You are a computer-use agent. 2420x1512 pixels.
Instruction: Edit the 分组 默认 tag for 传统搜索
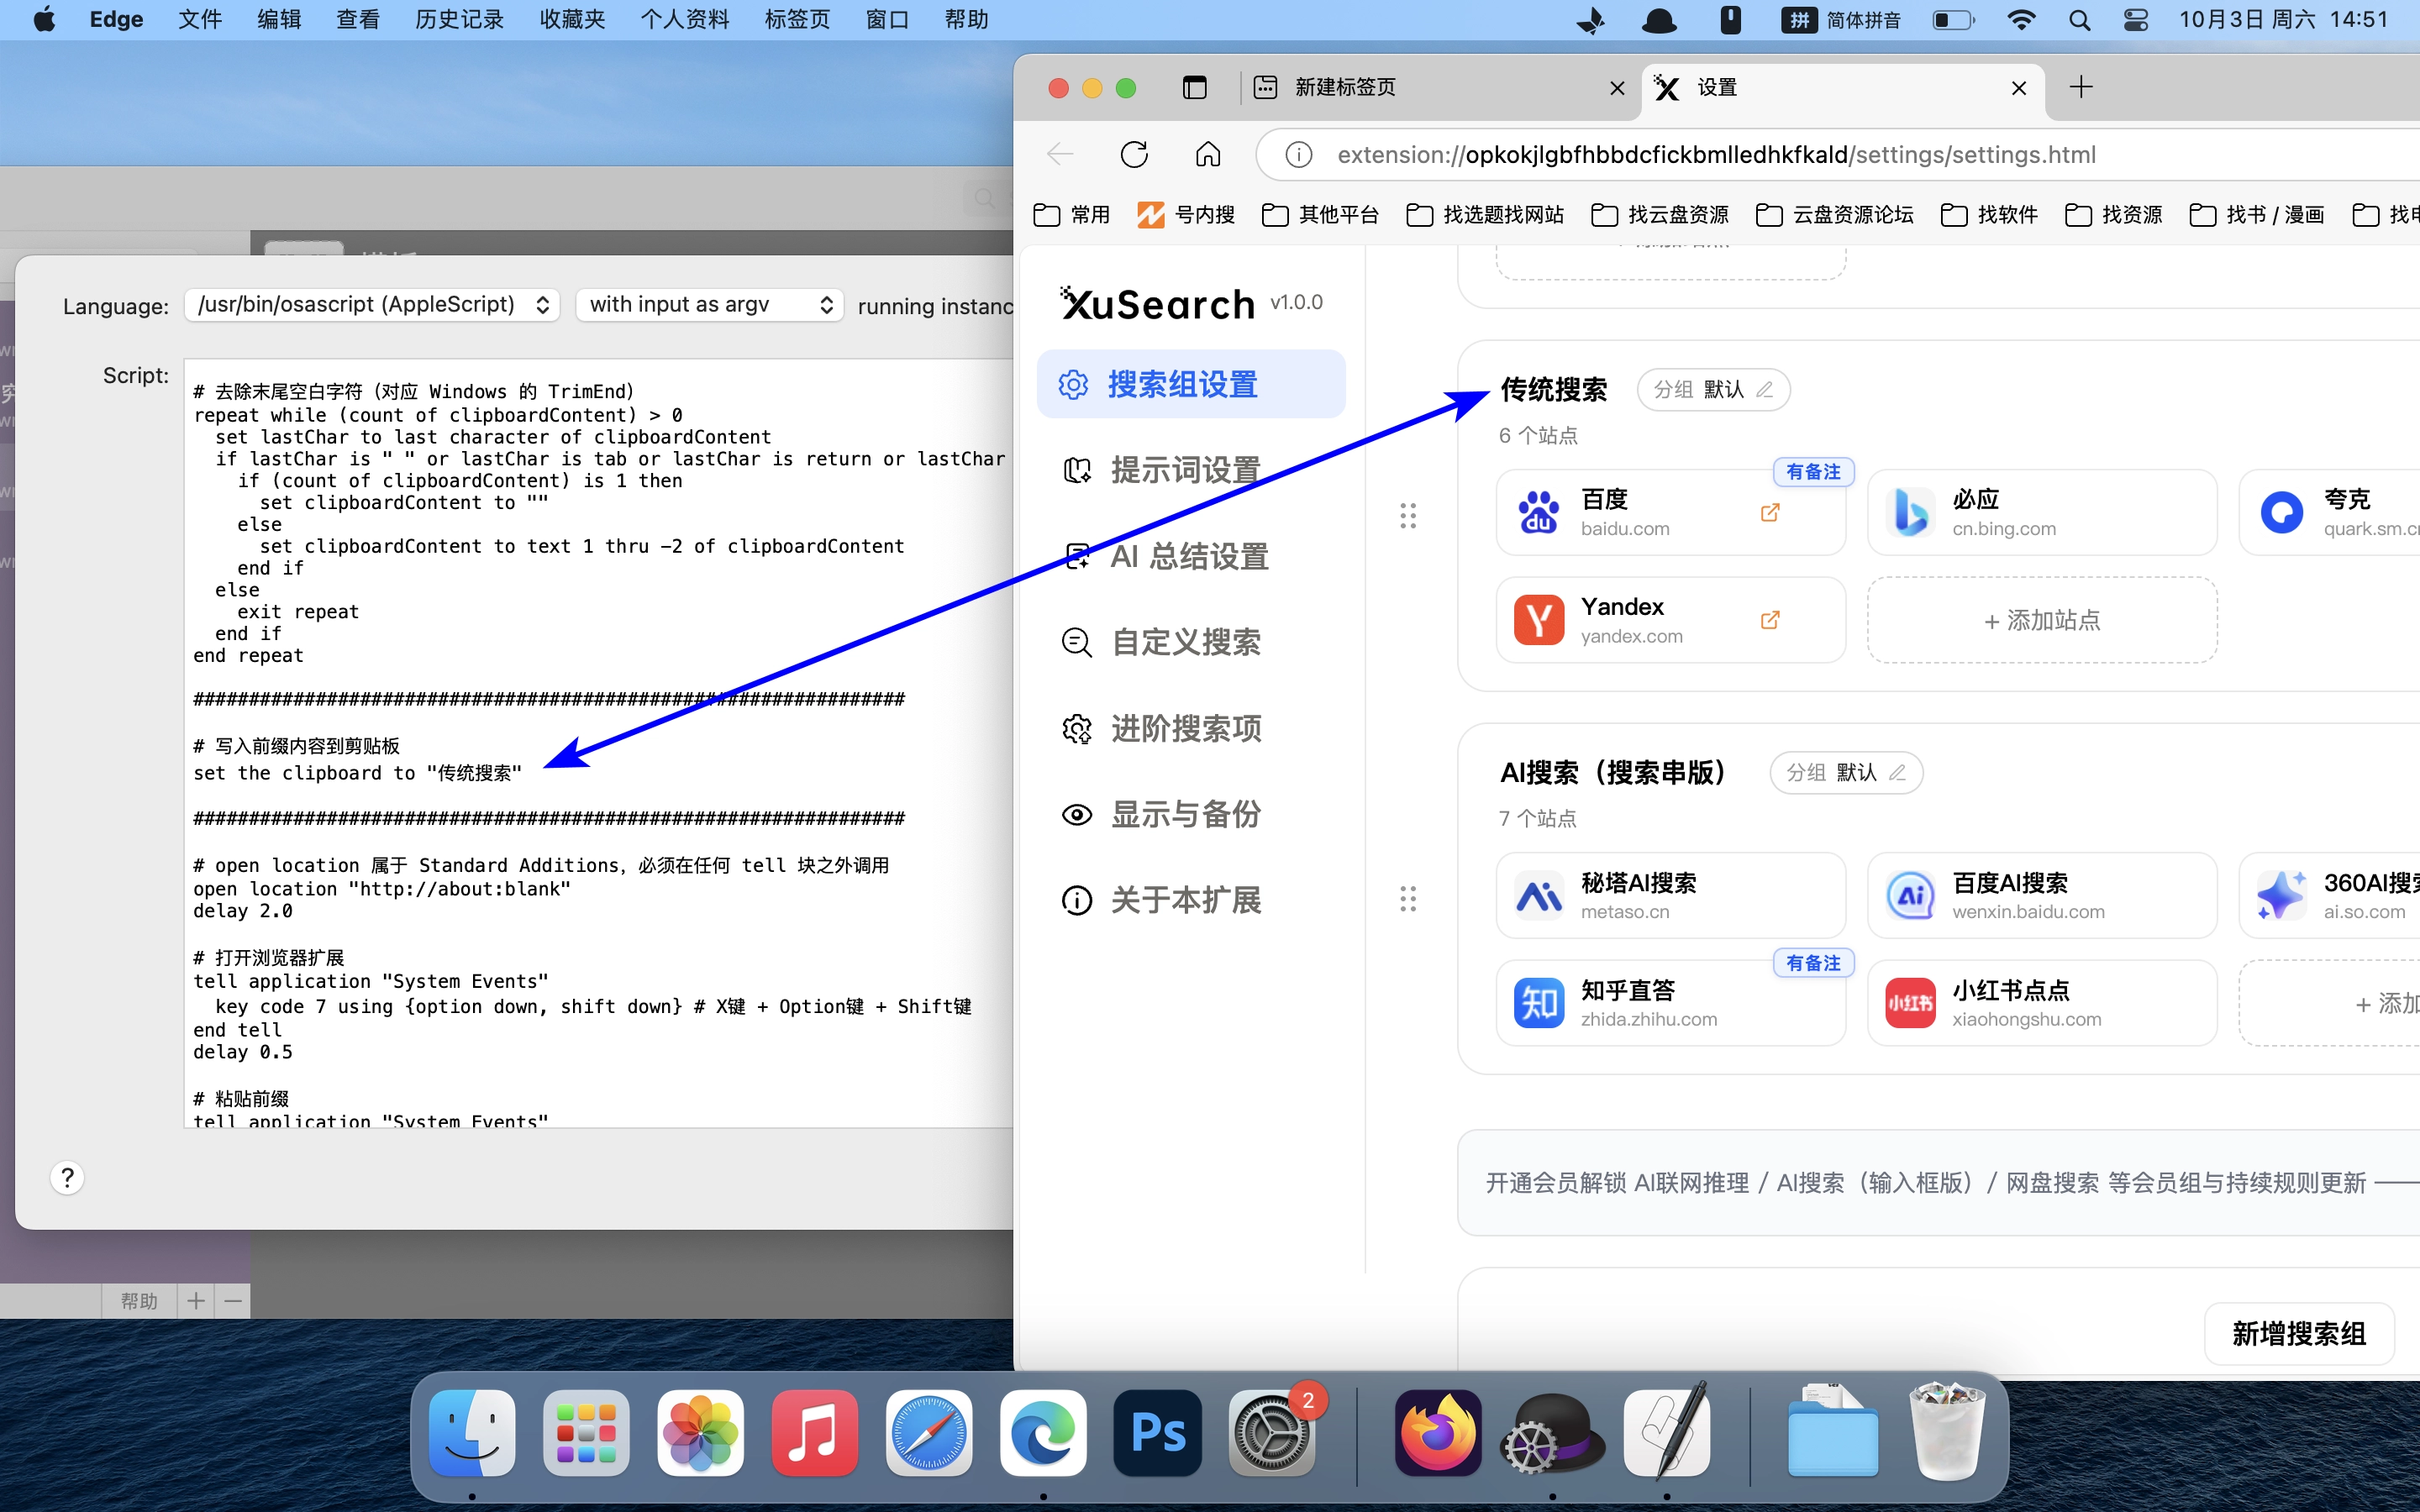[x=1713, y=389]
